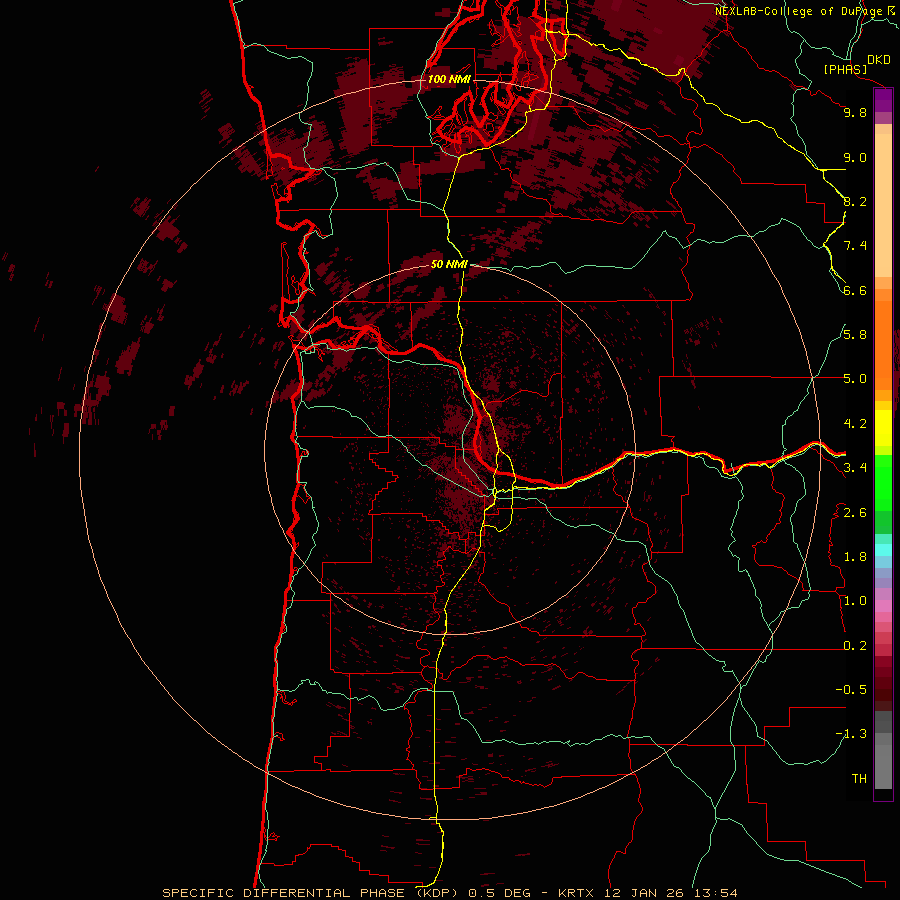
Task: Click the 2.6 scale value
Action: 855,513
